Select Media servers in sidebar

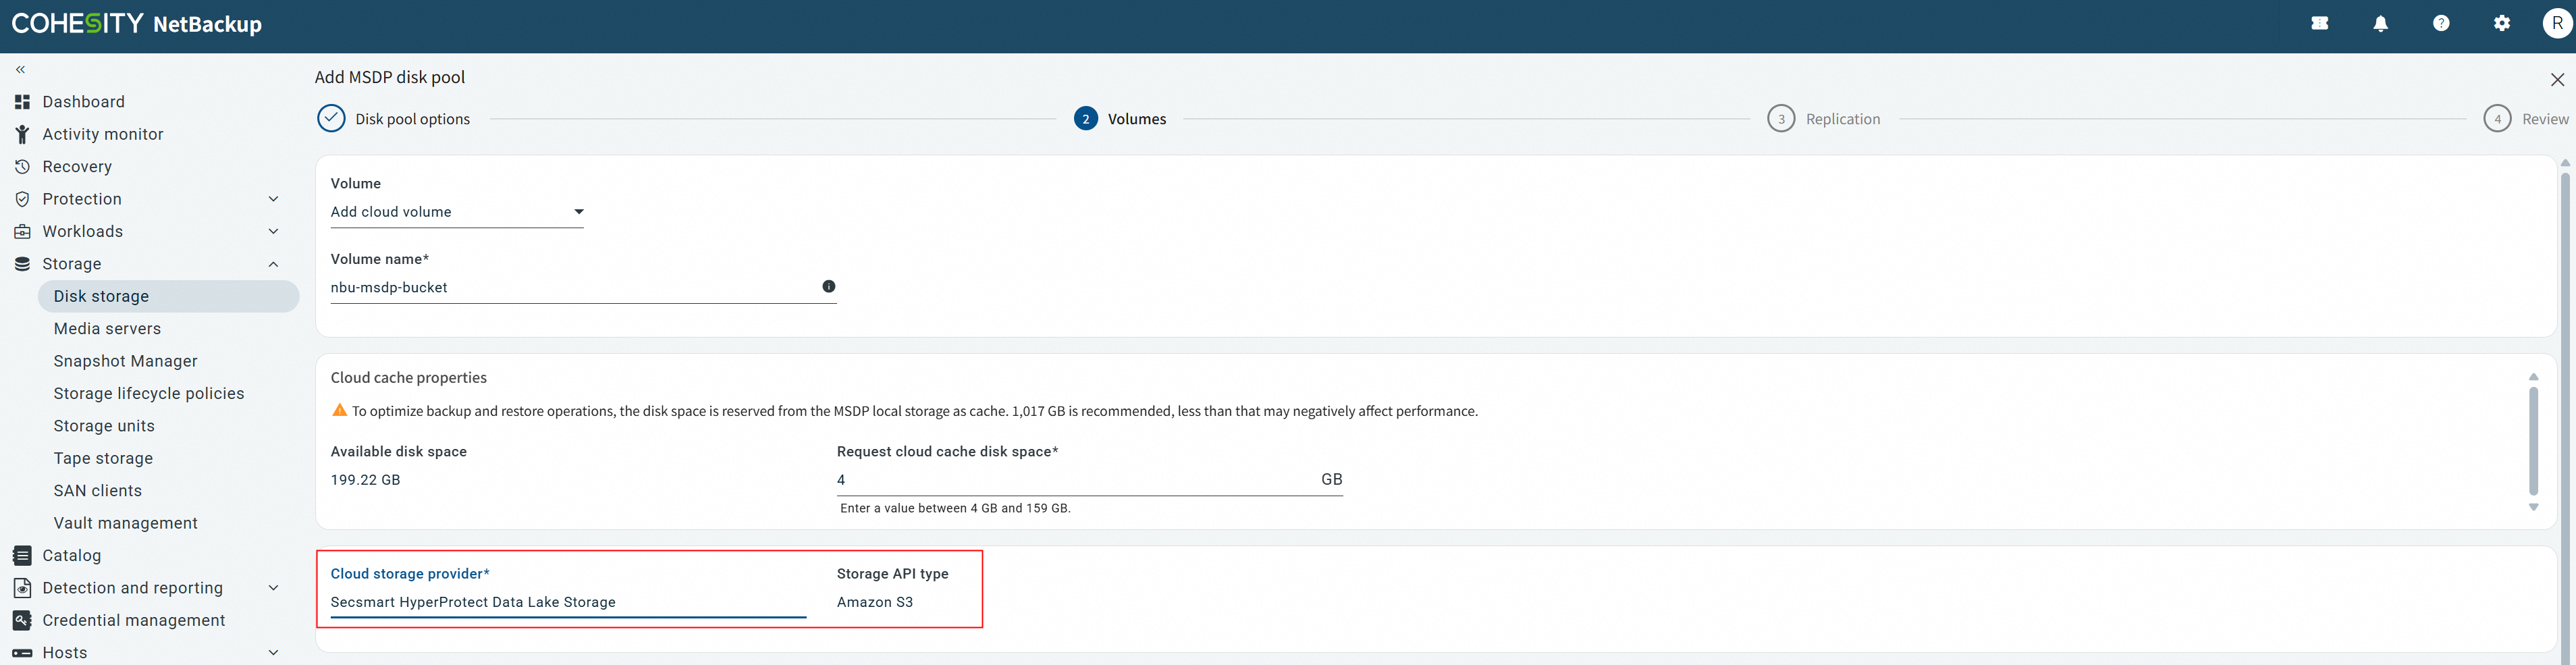pos(107,329)
